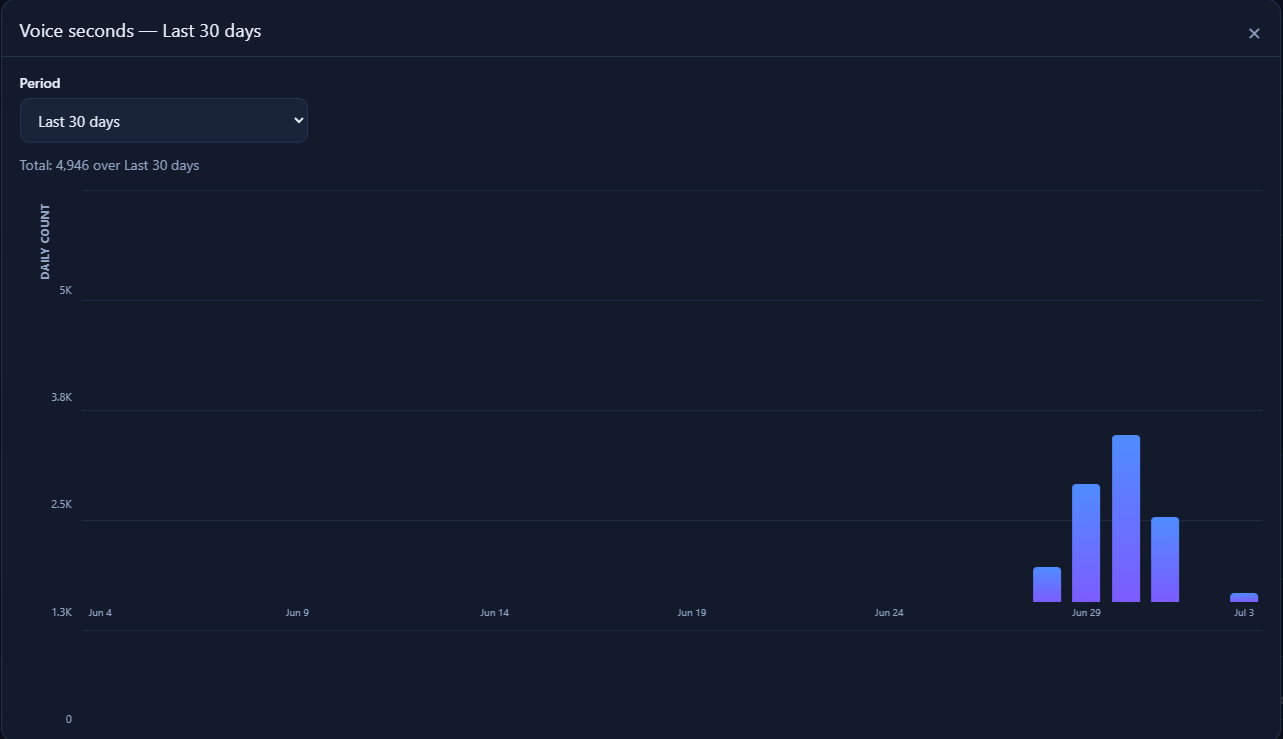The width and height of the screenshot is (1283, 739).
Task: Close the Voice seconds dialog
Action: [1254, 33]
